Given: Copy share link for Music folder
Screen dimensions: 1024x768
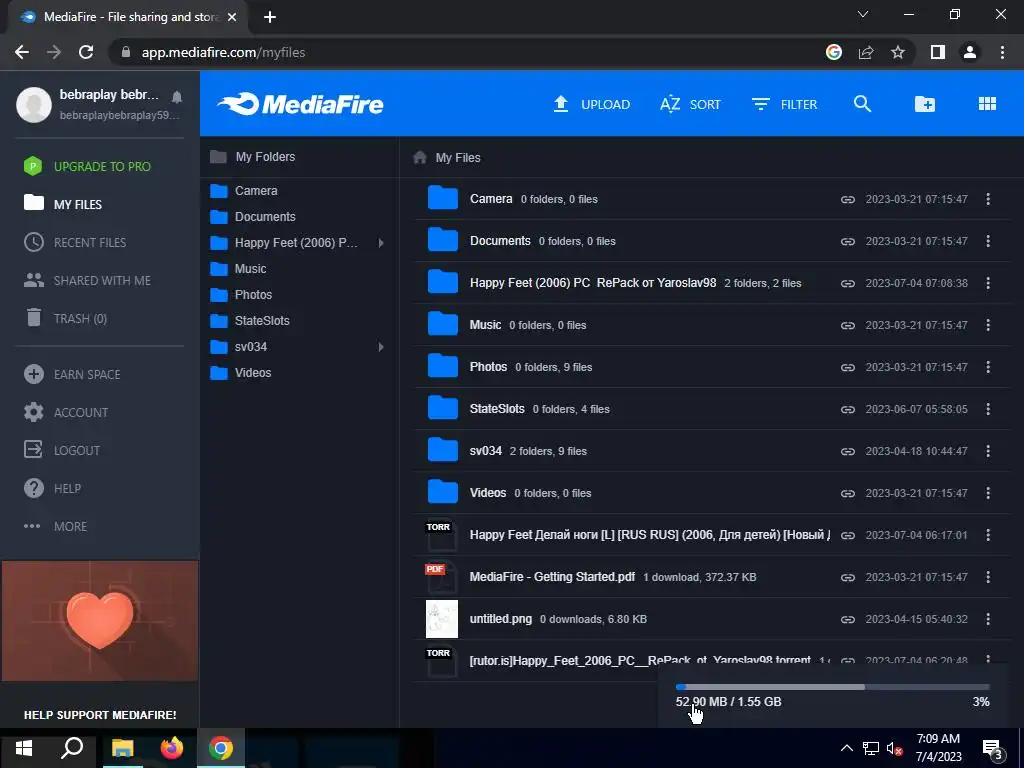Looking at the screenshot, I should click(x=848, y=325).
